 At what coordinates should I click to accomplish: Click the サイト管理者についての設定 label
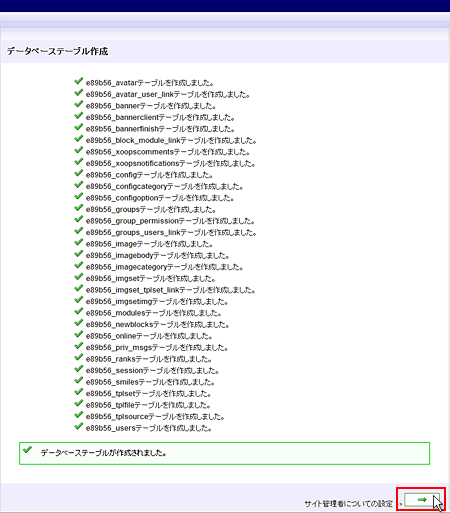[348, 503]
